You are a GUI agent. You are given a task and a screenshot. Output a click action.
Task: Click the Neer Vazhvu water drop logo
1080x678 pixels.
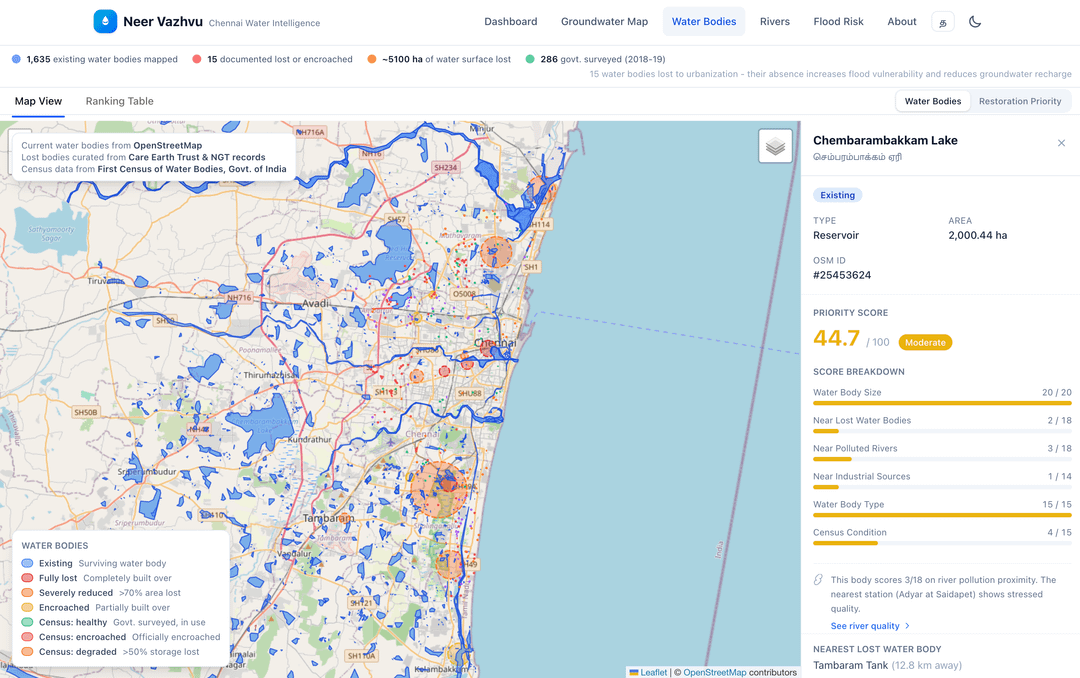[105, 21]
